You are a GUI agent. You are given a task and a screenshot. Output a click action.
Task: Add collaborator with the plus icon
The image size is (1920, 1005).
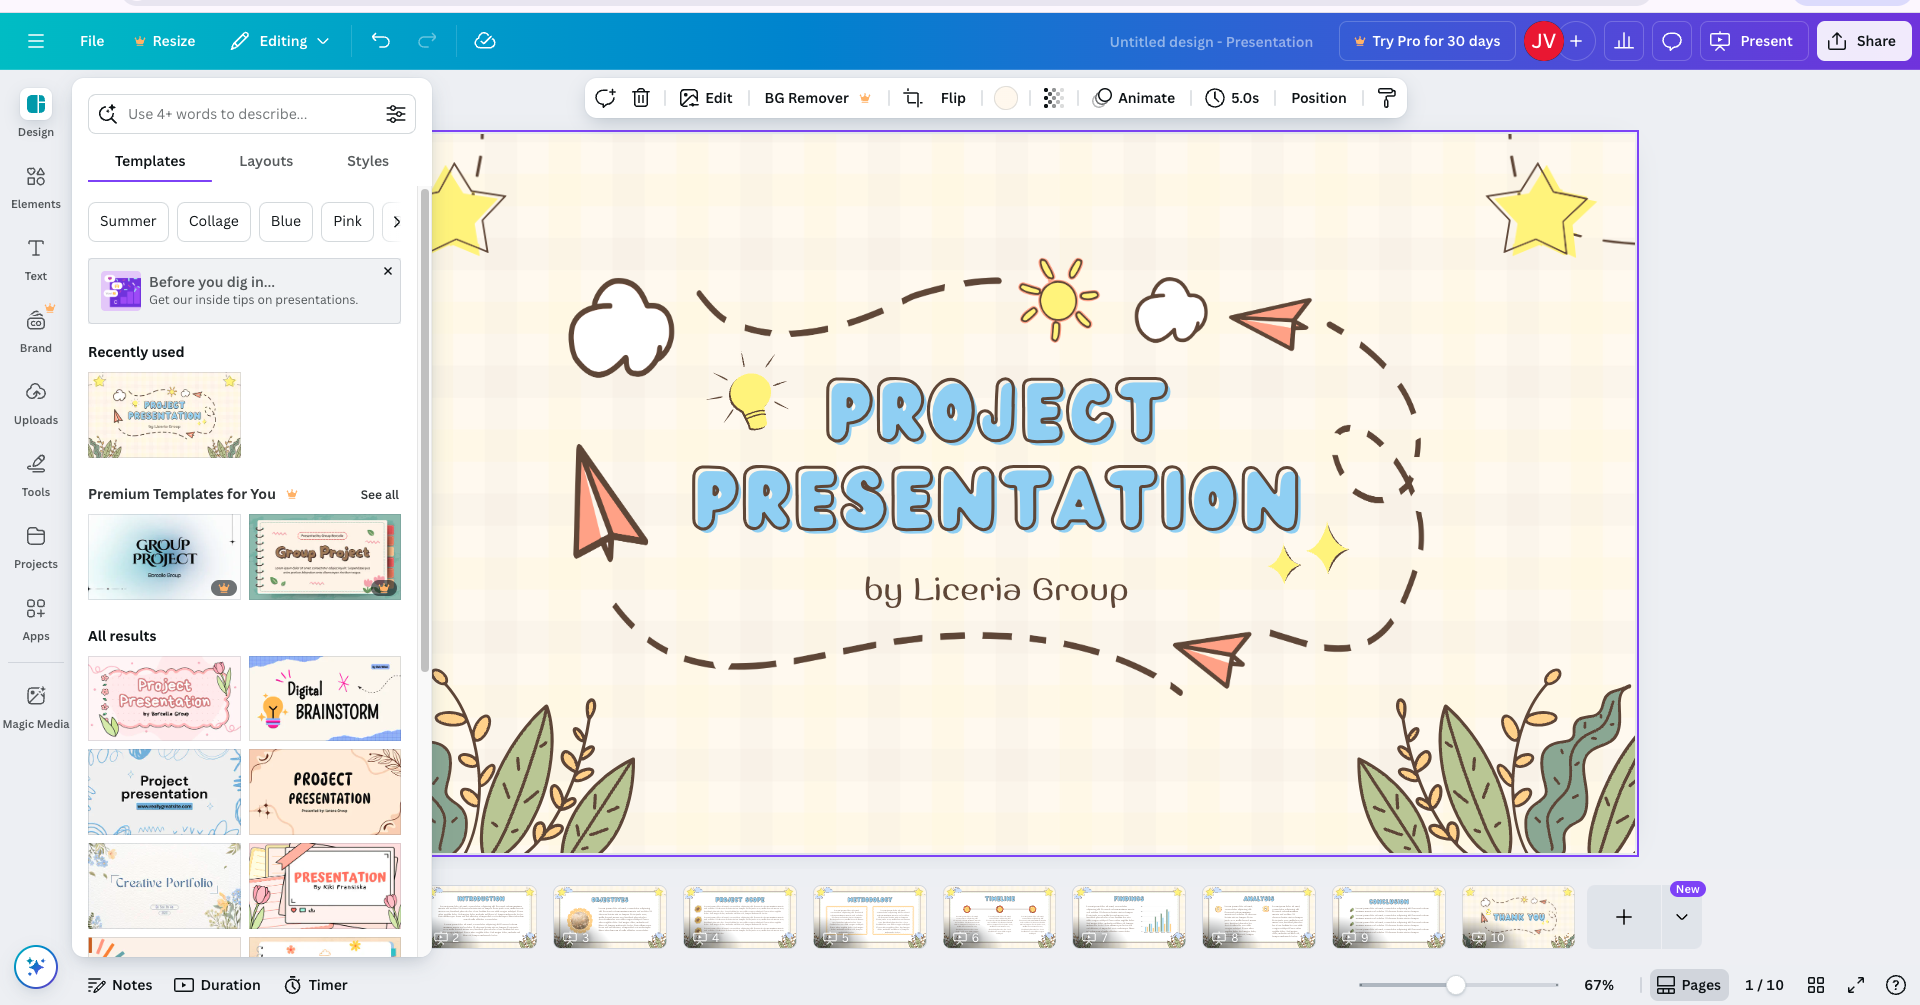pyautogui.click(x=1576, y=41)
